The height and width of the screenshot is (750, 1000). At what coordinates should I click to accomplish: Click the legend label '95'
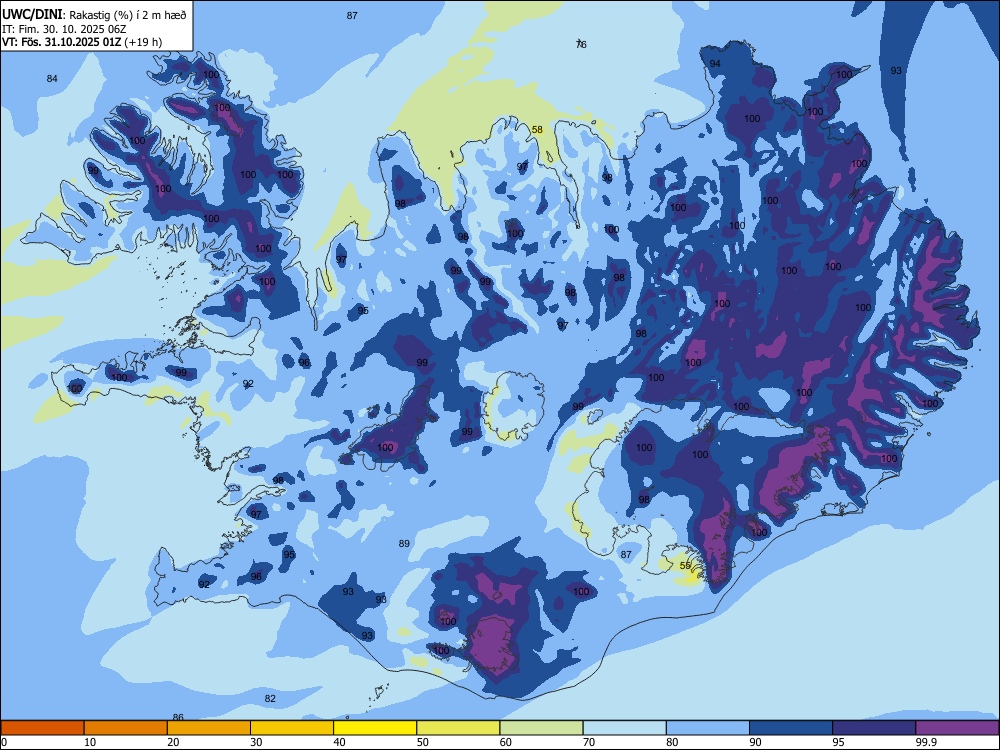(x=839, y=742)
